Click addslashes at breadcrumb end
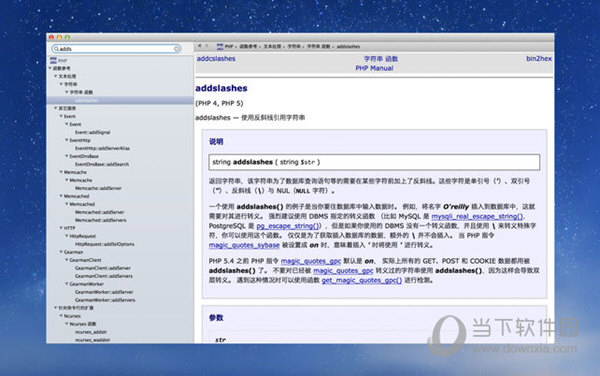This screenshot has width=600, height=376. coord(348,46)
